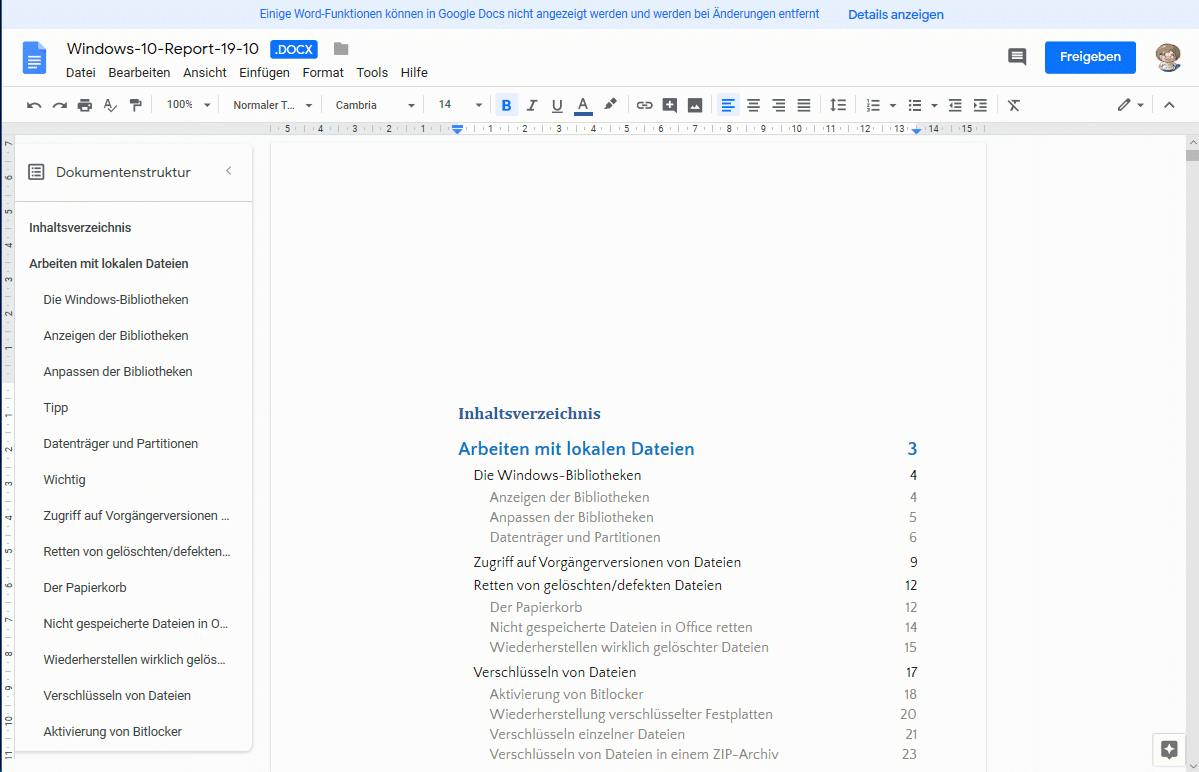The height and width of the screenshot is (772, 1199).
Task: Select Aktivierung von Bitlocker outline entry
Action: (x=112, y=731)
